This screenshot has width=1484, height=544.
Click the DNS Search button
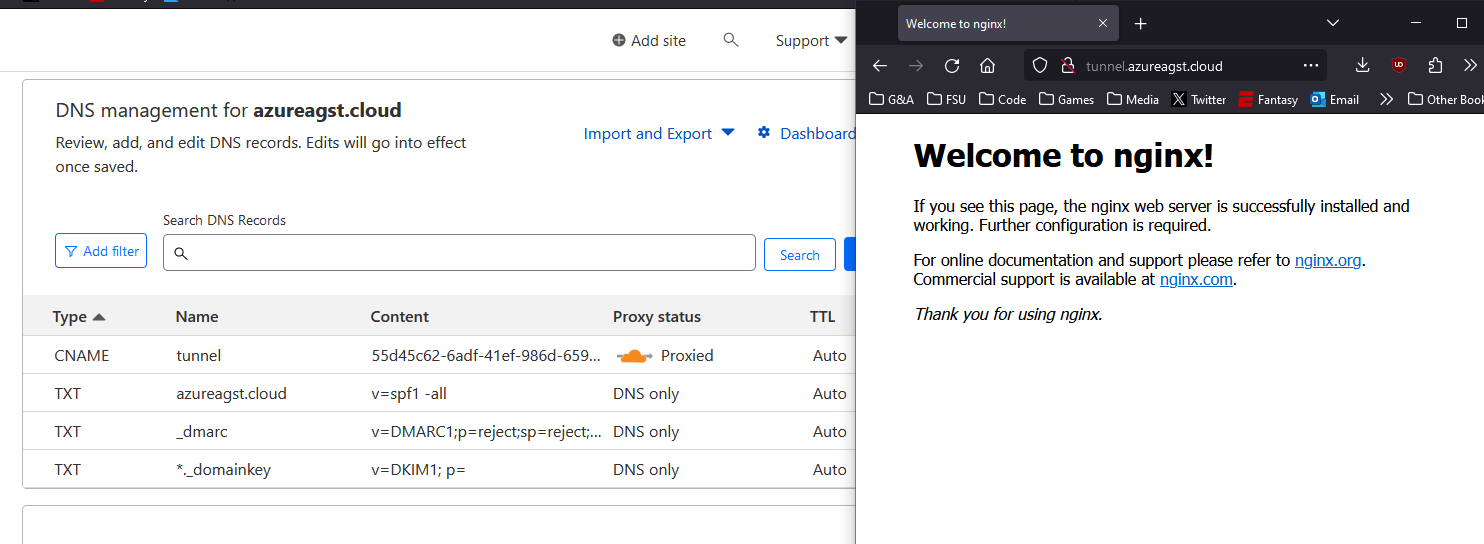[800, 255]
